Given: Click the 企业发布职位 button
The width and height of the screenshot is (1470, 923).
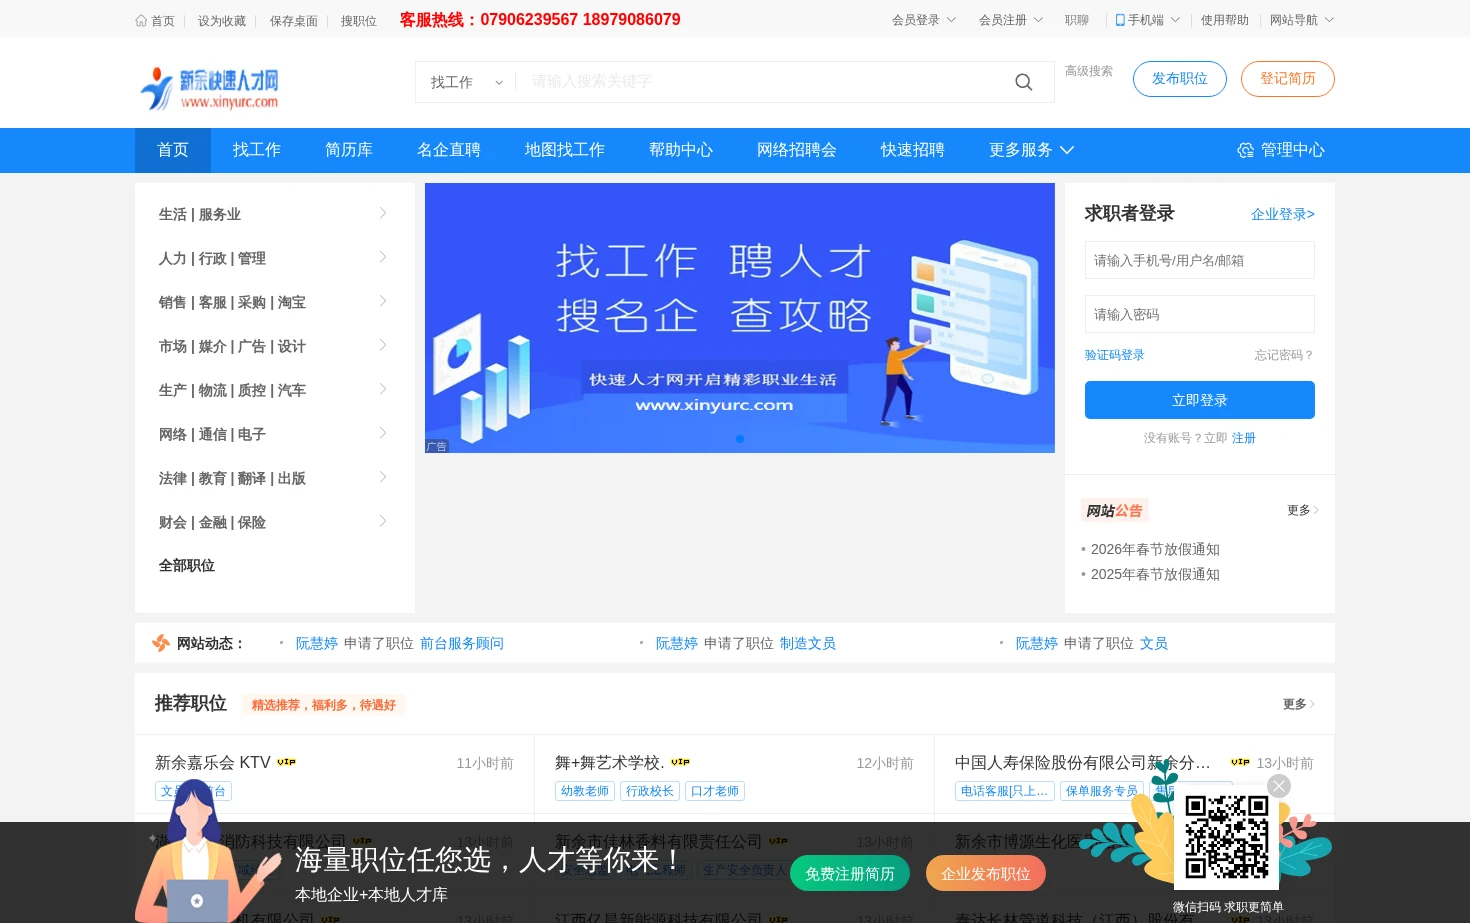Looking at the screenshot, I should click(x=986, y=873).
